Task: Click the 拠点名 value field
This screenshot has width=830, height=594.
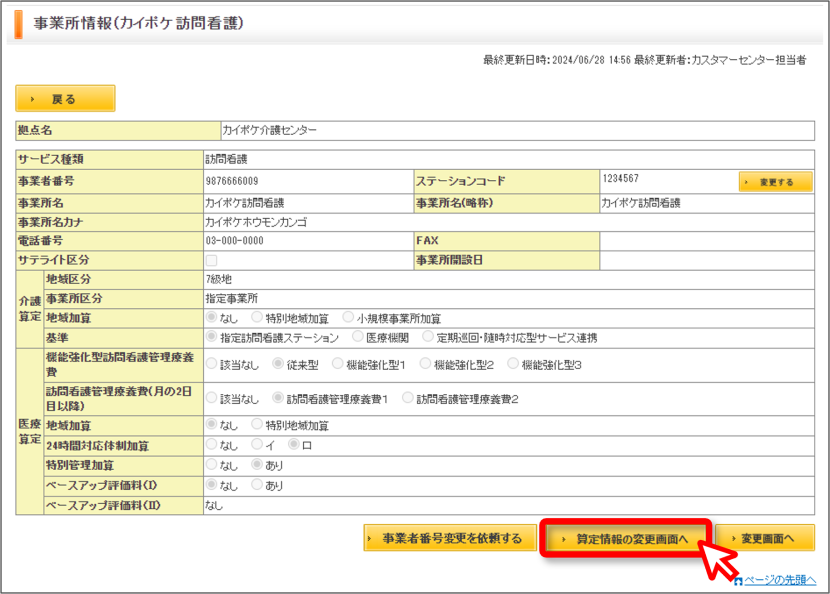Action: coord(517,130)
